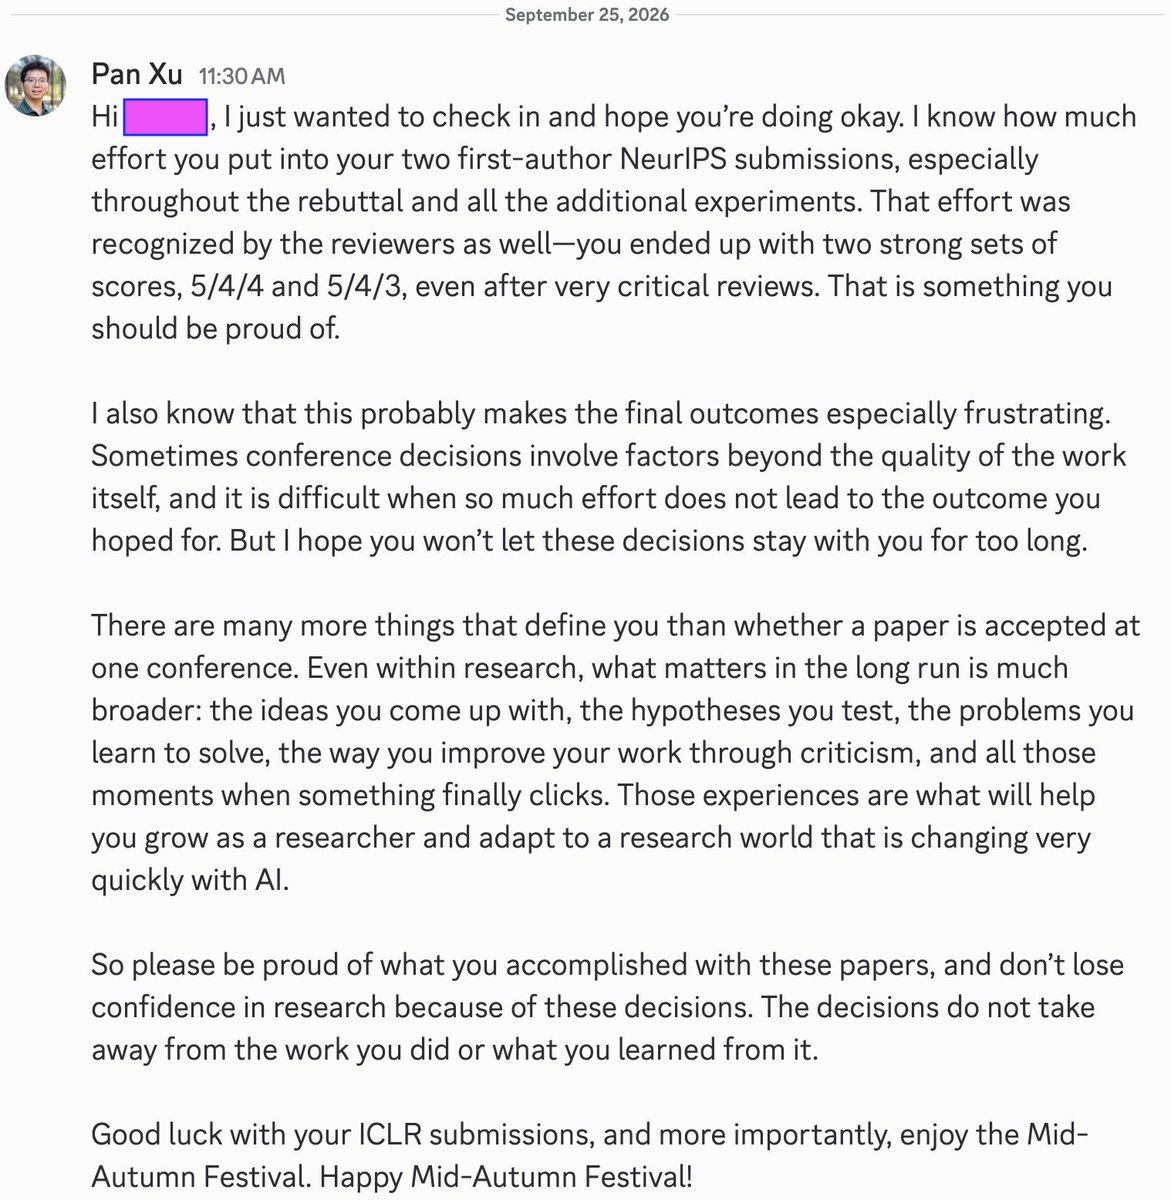Click the pink redacted name mention
The width and height of the screenshot is (1171, 1200).
coord(165,117)
